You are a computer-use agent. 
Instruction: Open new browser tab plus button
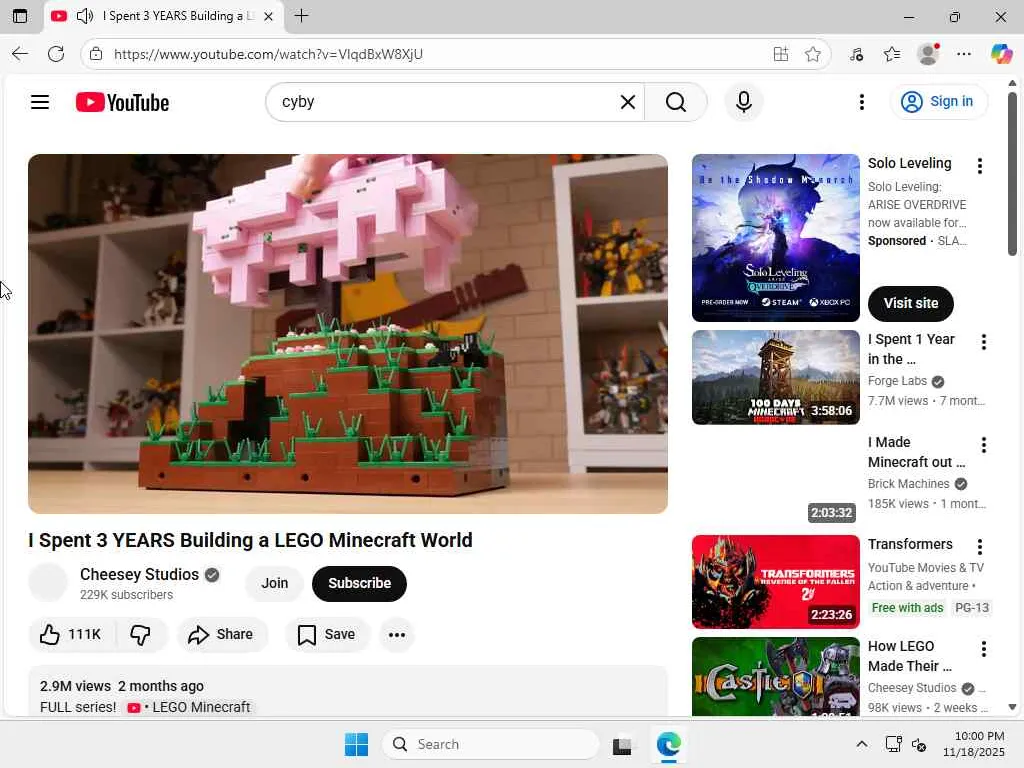coord(301,16)
